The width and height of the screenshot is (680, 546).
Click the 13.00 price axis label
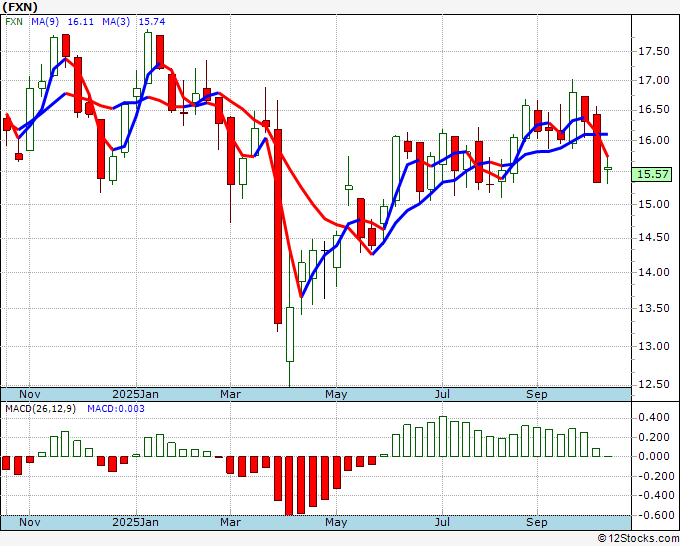(x=654, y=346)
